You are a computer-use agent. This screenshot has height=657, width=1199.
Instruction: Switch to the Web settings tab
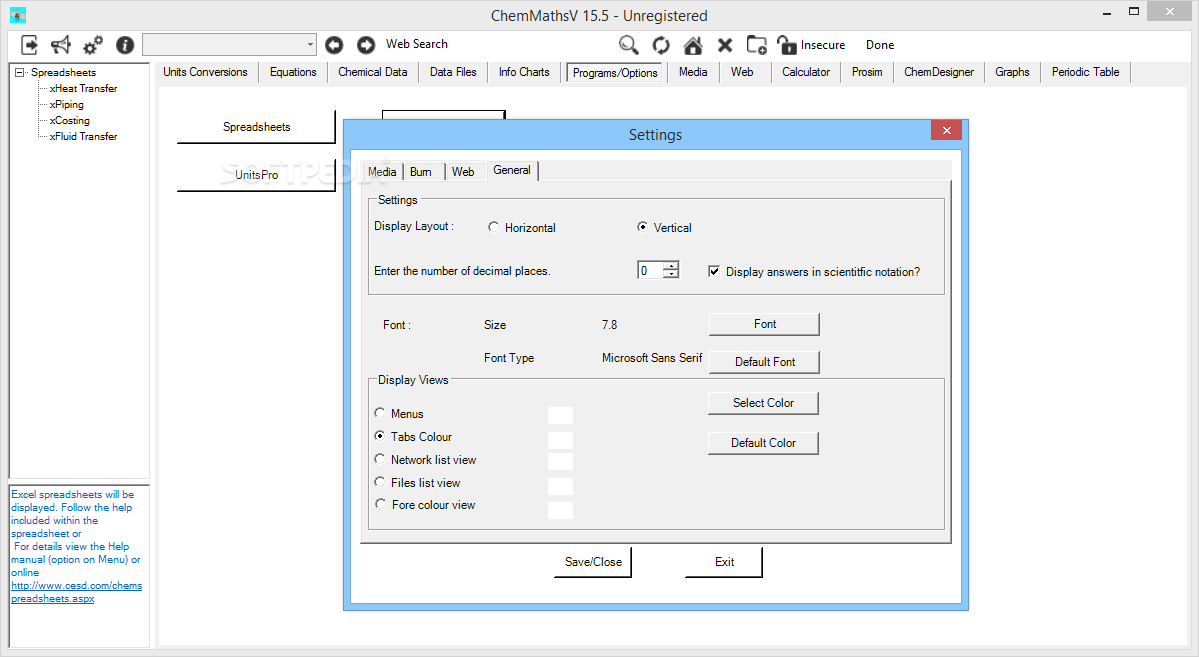click(463, 172)
